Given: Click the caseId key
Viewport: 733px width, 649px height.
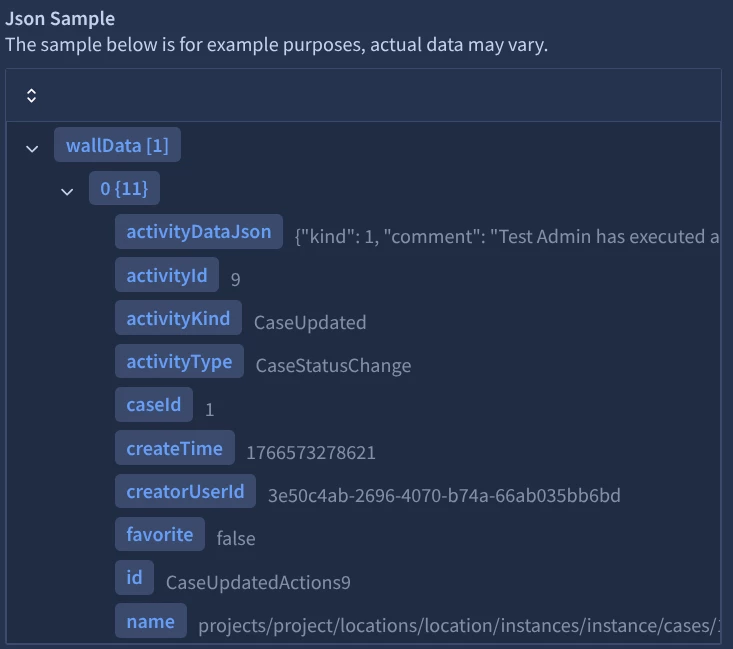Looking at the screenshot, I should pos(154,405).
